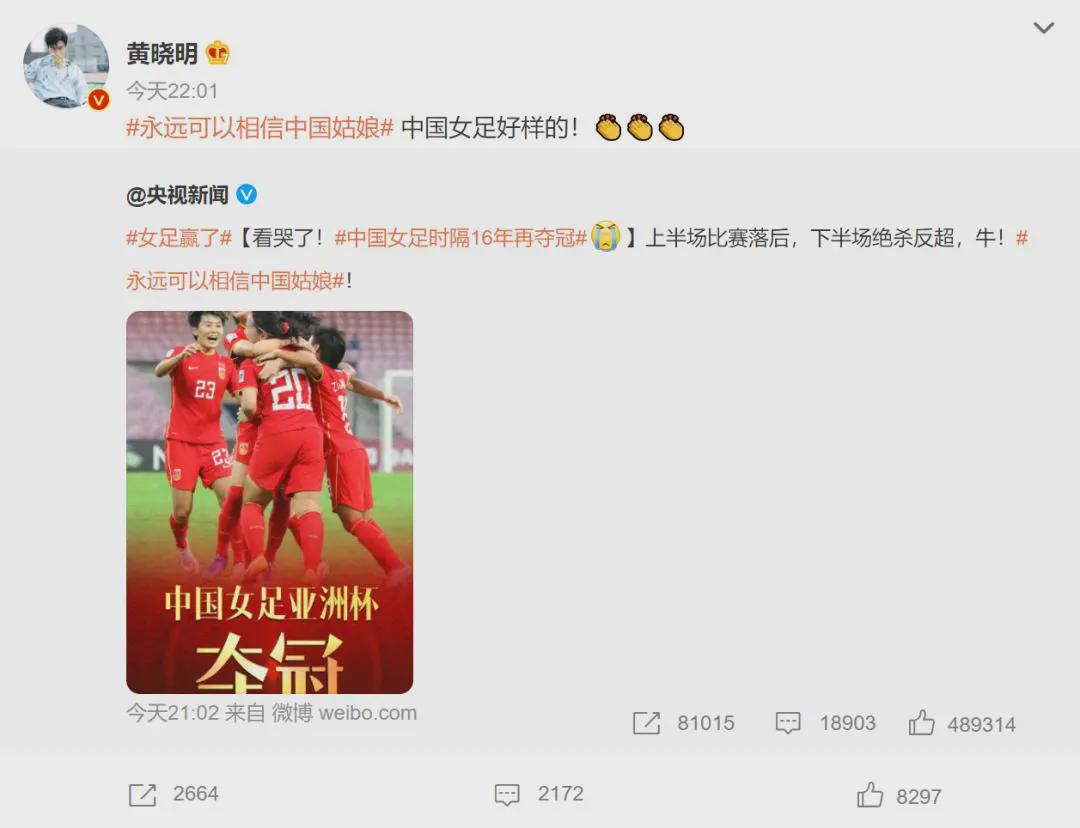Screen dimensions: 1080x828
Task: Open the post options chevron menu
Action: pyautogui.click(x=1043, y=28)
